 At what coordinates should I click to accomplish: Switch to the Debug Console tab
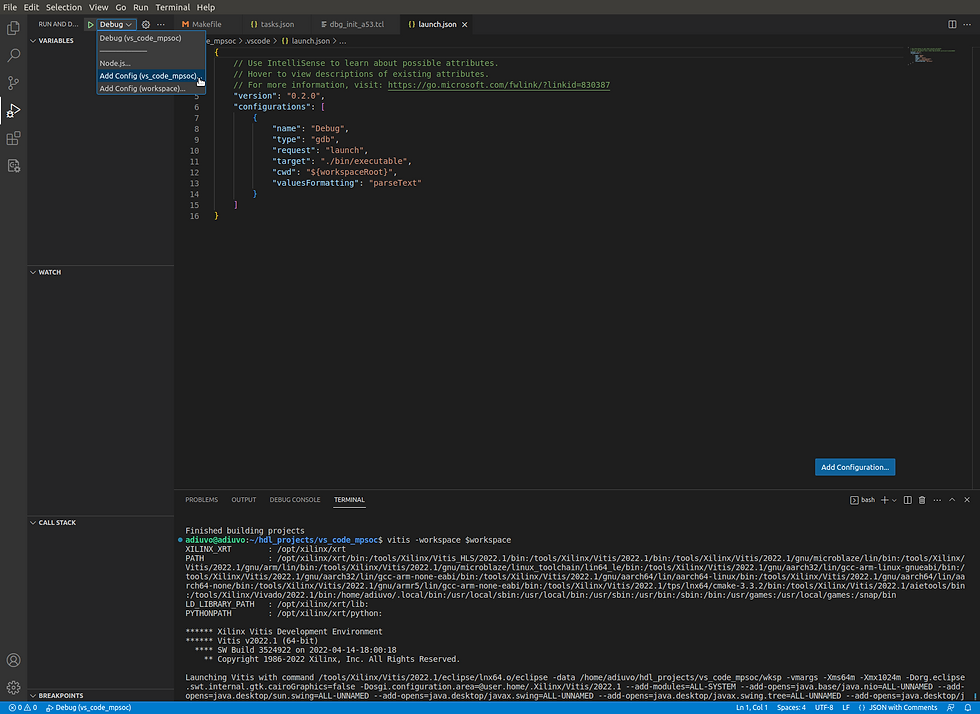pyautogui.click(x=294, y=500)
